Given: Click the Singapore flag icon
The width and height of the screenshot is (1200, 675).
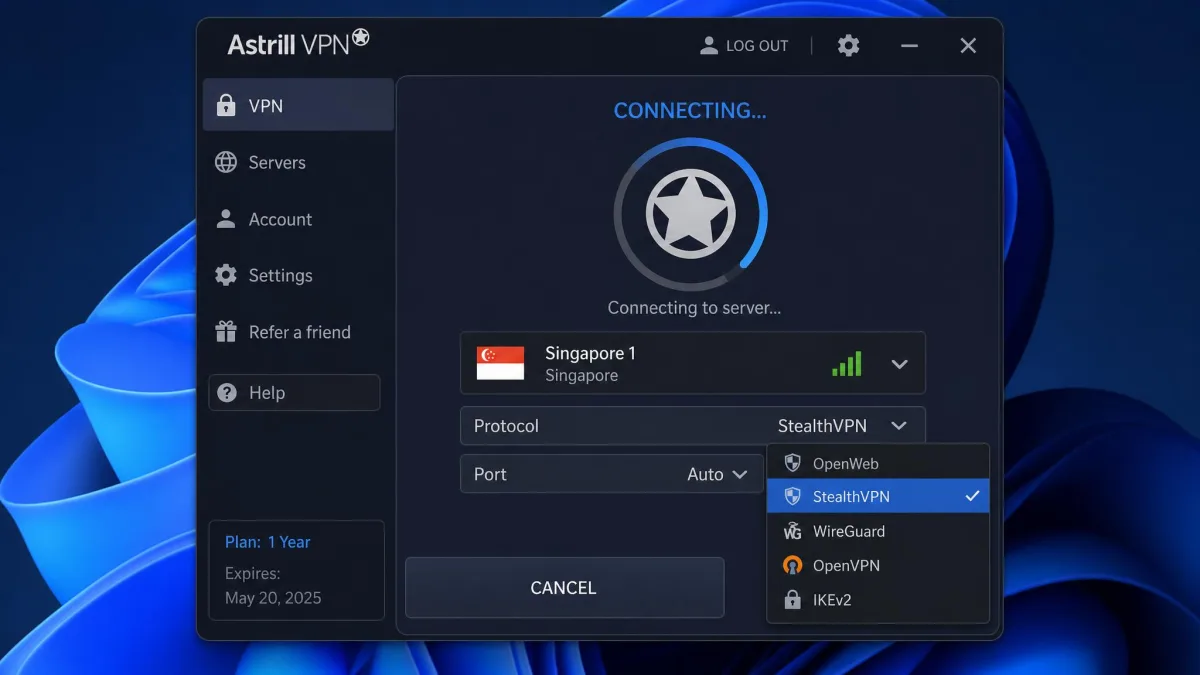Looking at the screenshot, I should [x=500, y=363].
